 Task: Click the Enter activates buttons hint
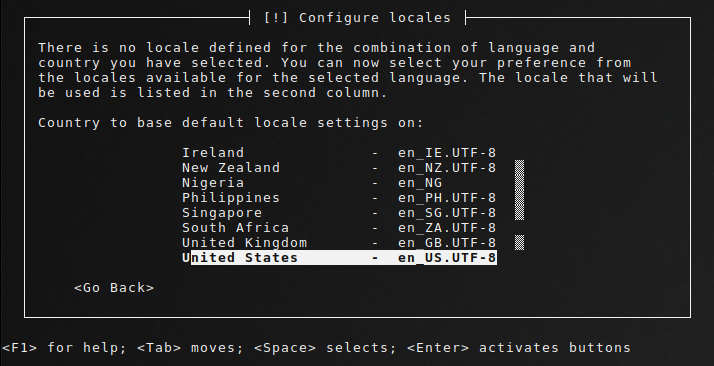(519, 348)
